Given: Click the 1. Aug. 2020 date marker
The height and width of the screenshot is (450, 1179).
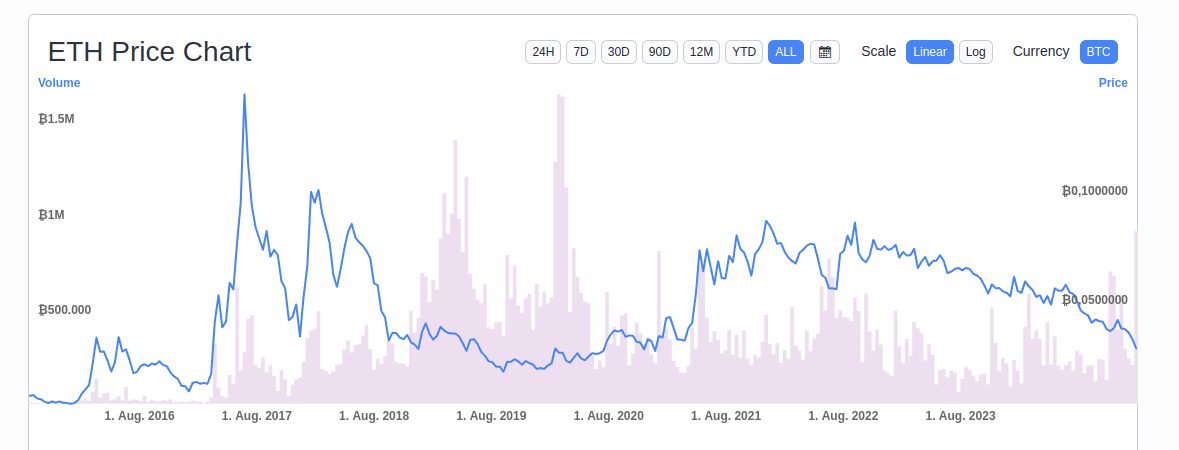Looking at the screenshot, I should click(609, 416).
